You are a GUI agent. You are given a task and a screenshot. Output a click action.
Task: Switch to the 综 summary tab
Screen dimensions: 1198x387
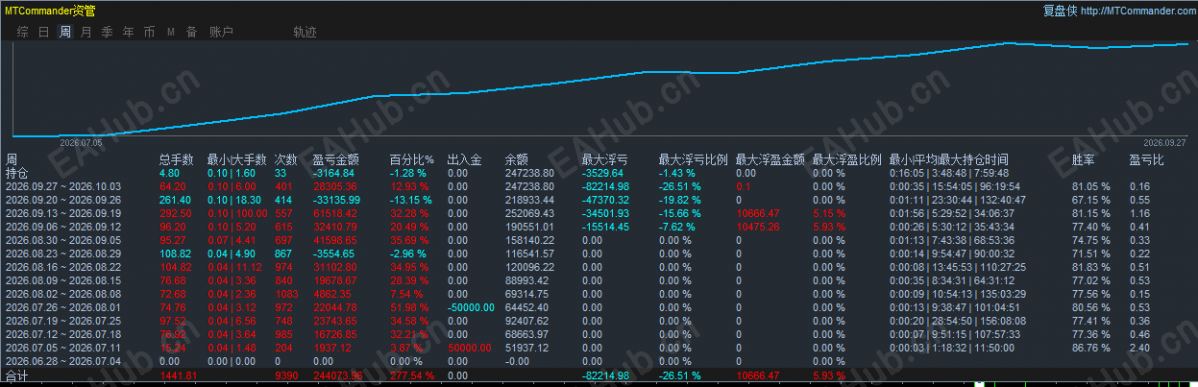[x=23, y=32]
